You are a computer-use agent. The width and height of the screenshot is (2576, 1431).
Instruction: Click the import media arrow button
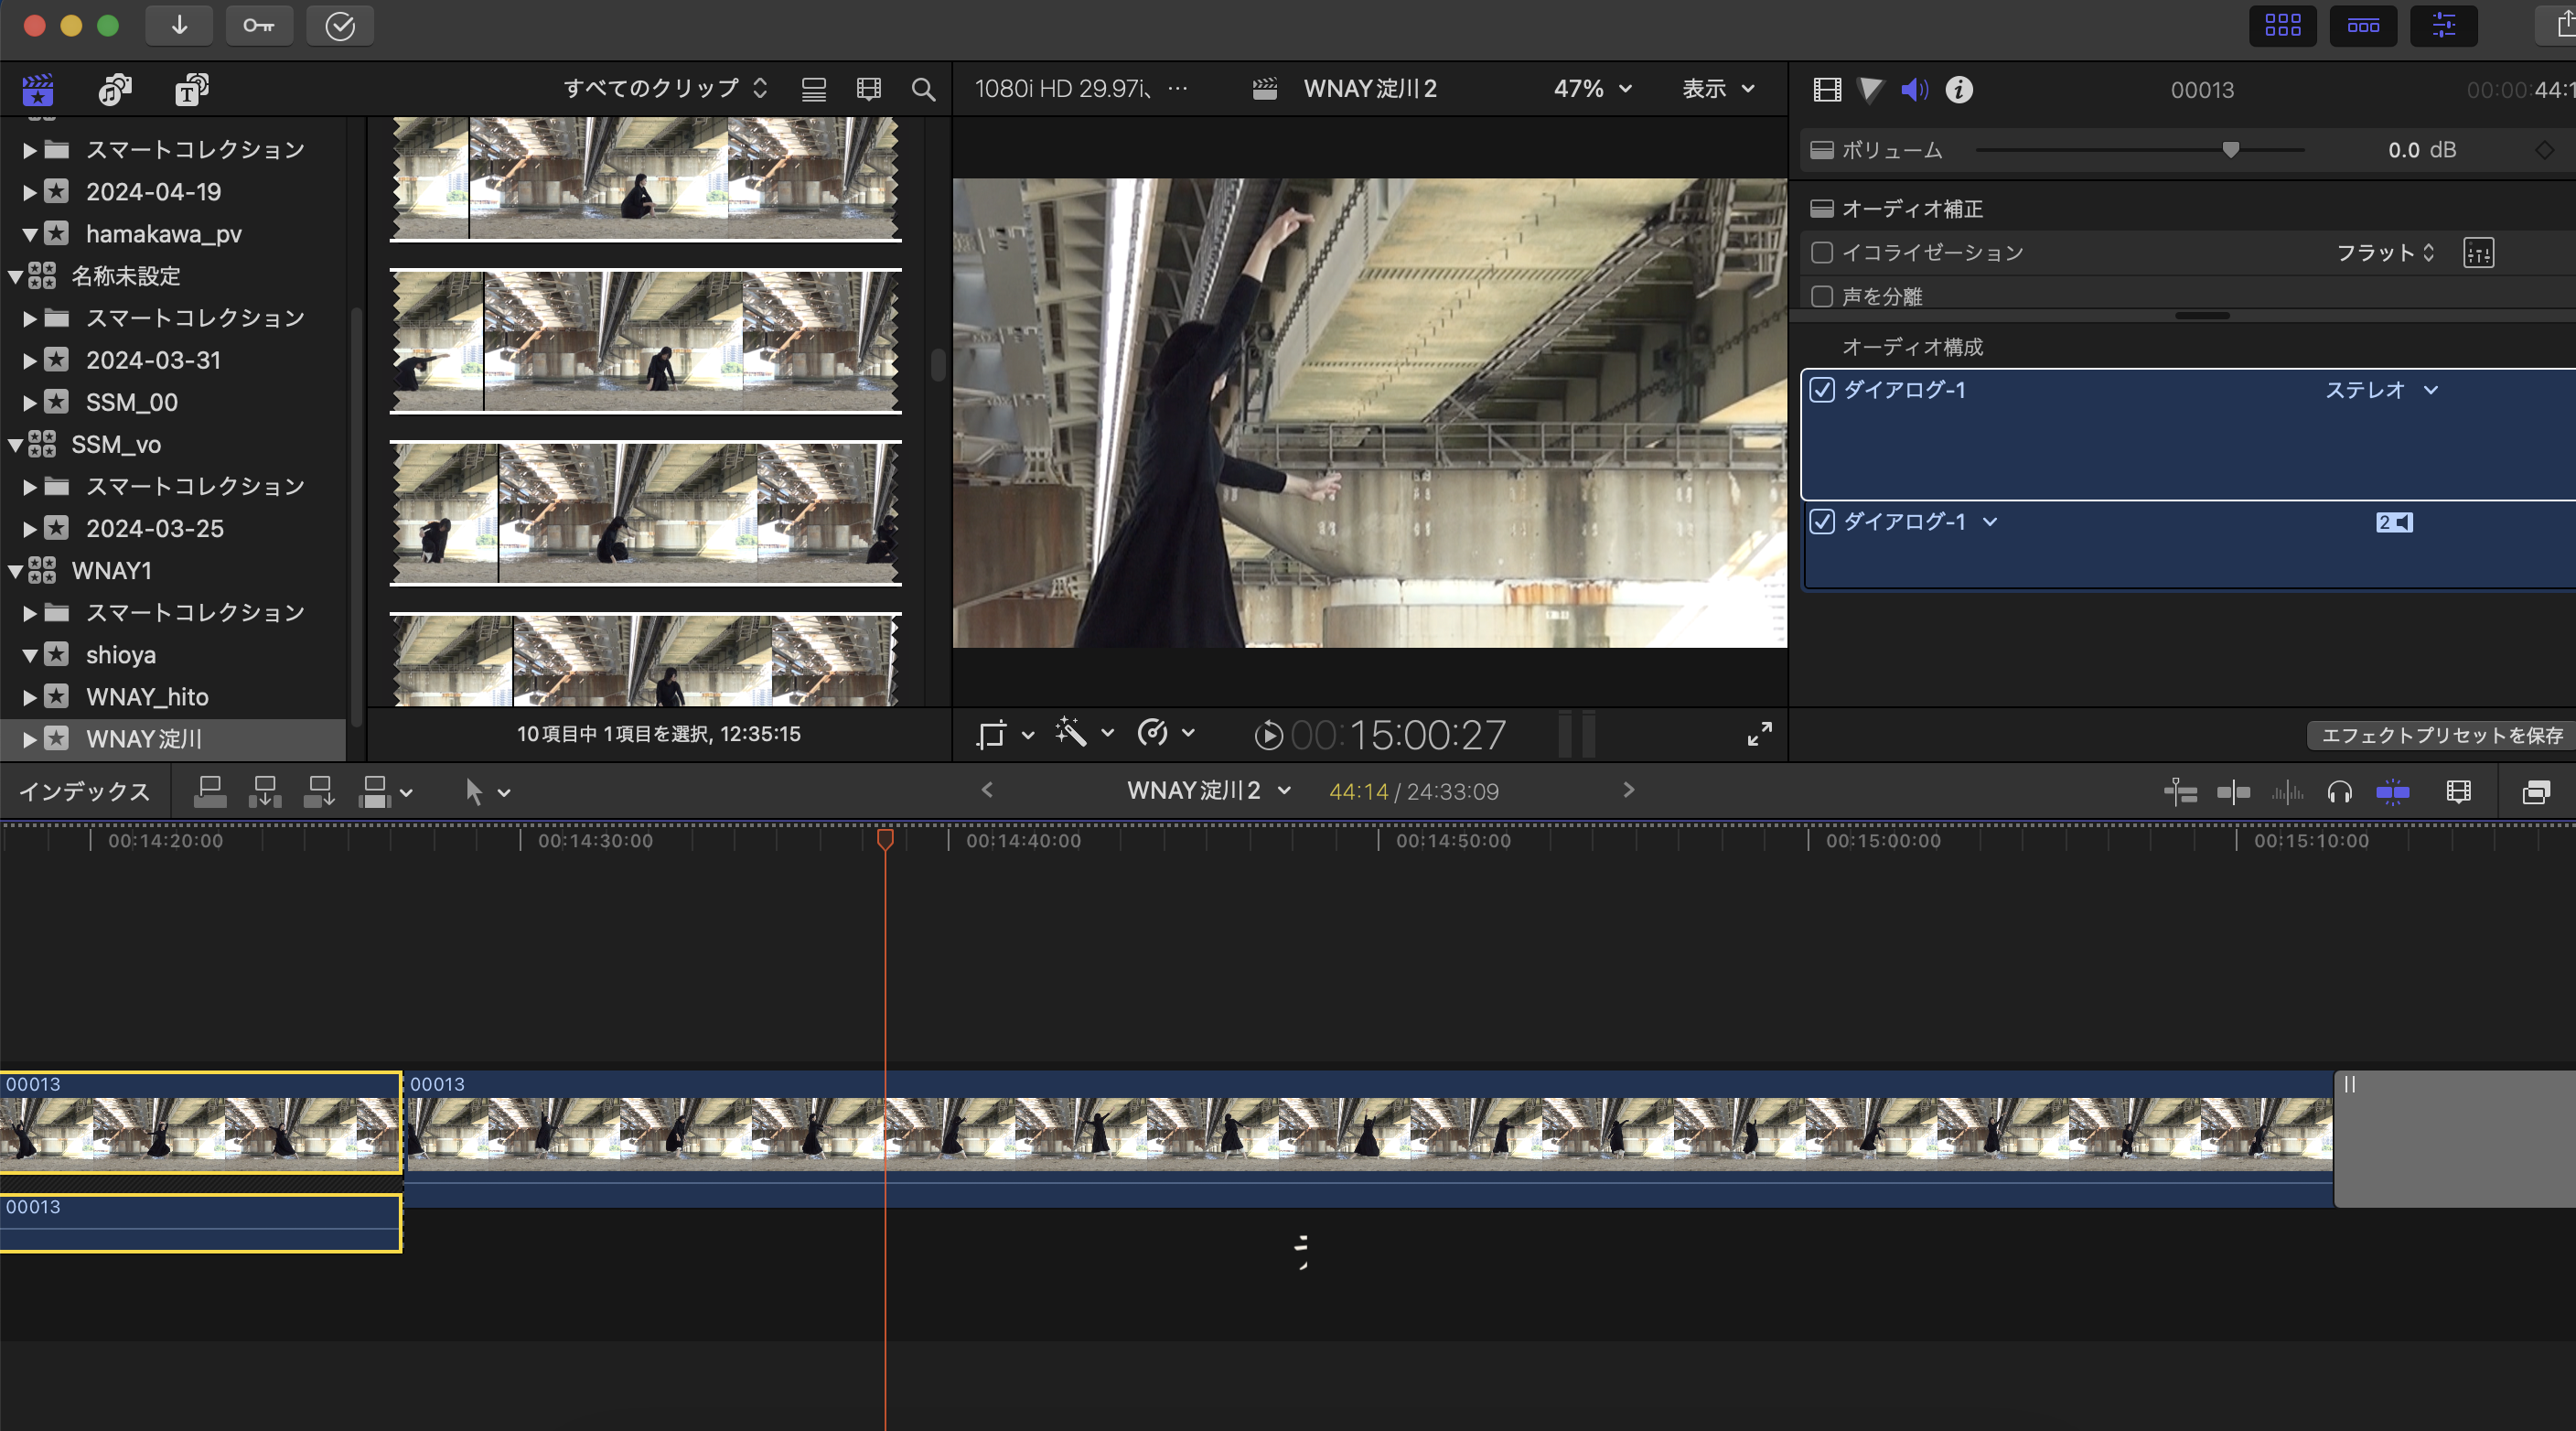click(x=179, y=26)
